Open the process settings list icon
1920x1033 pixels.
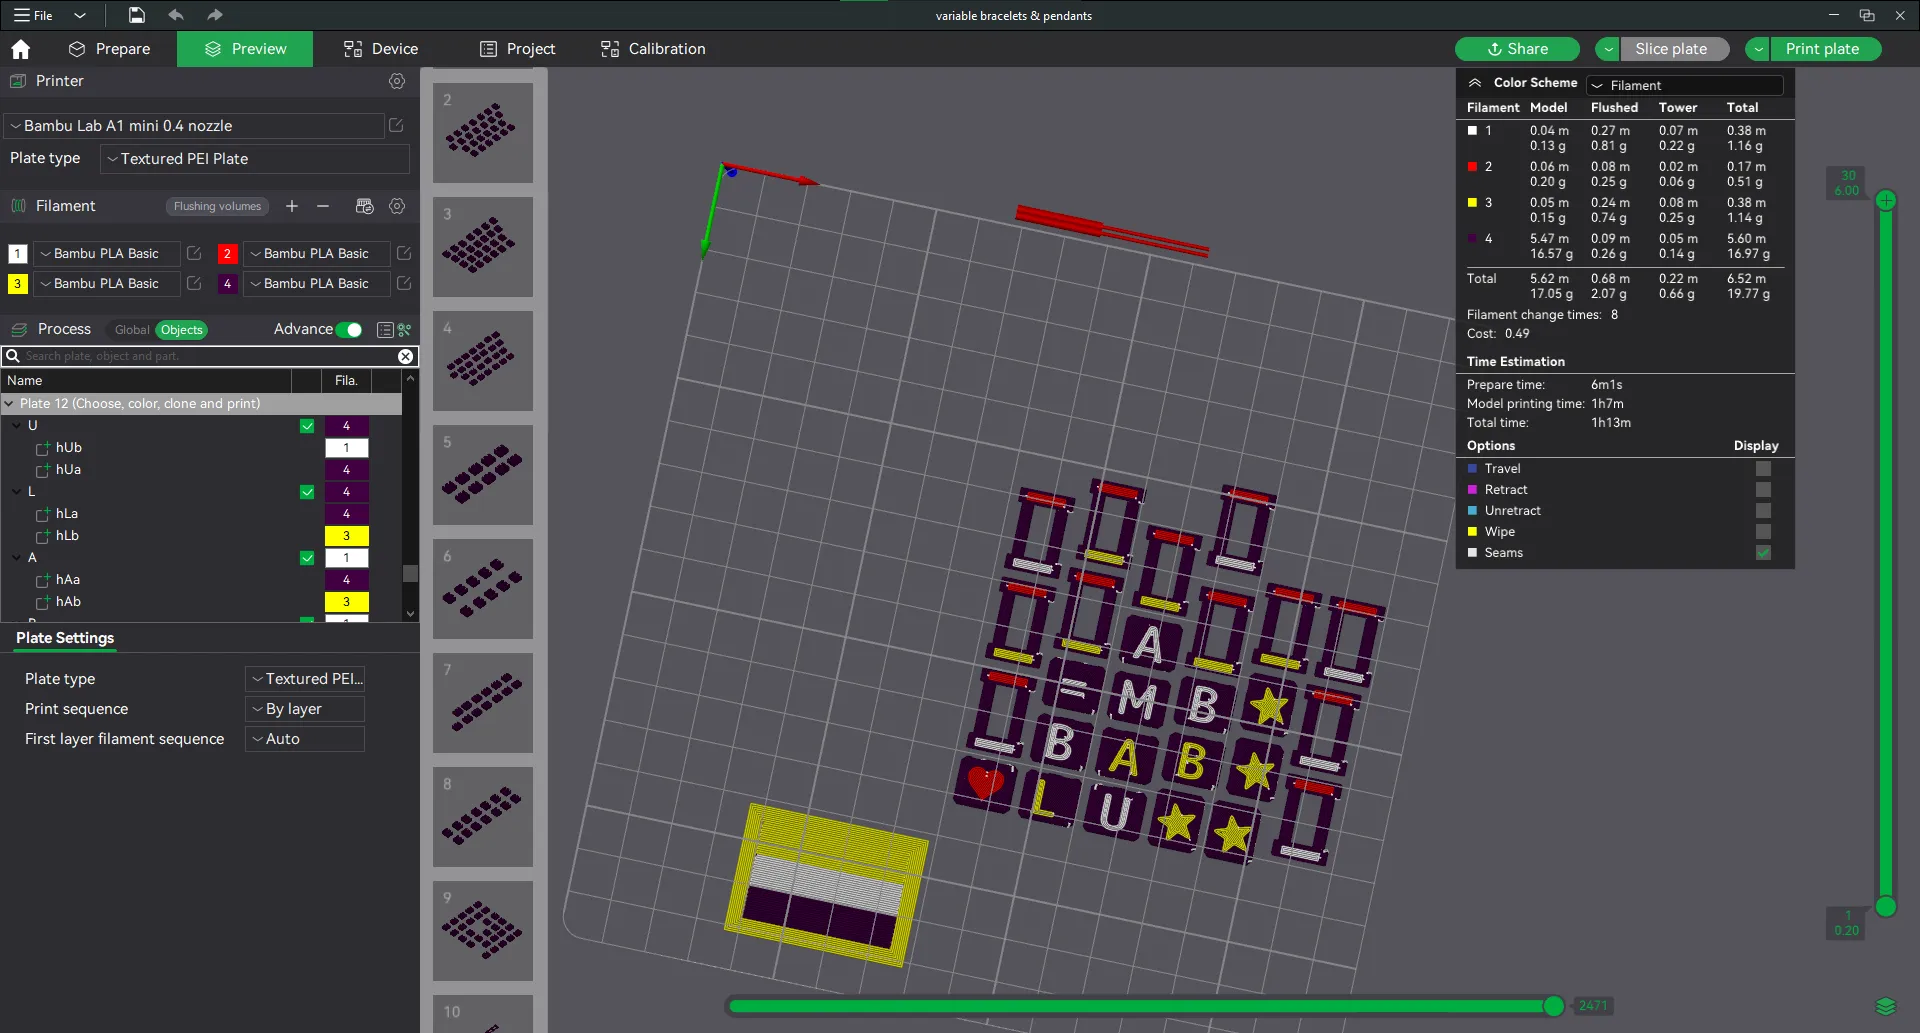385,330
